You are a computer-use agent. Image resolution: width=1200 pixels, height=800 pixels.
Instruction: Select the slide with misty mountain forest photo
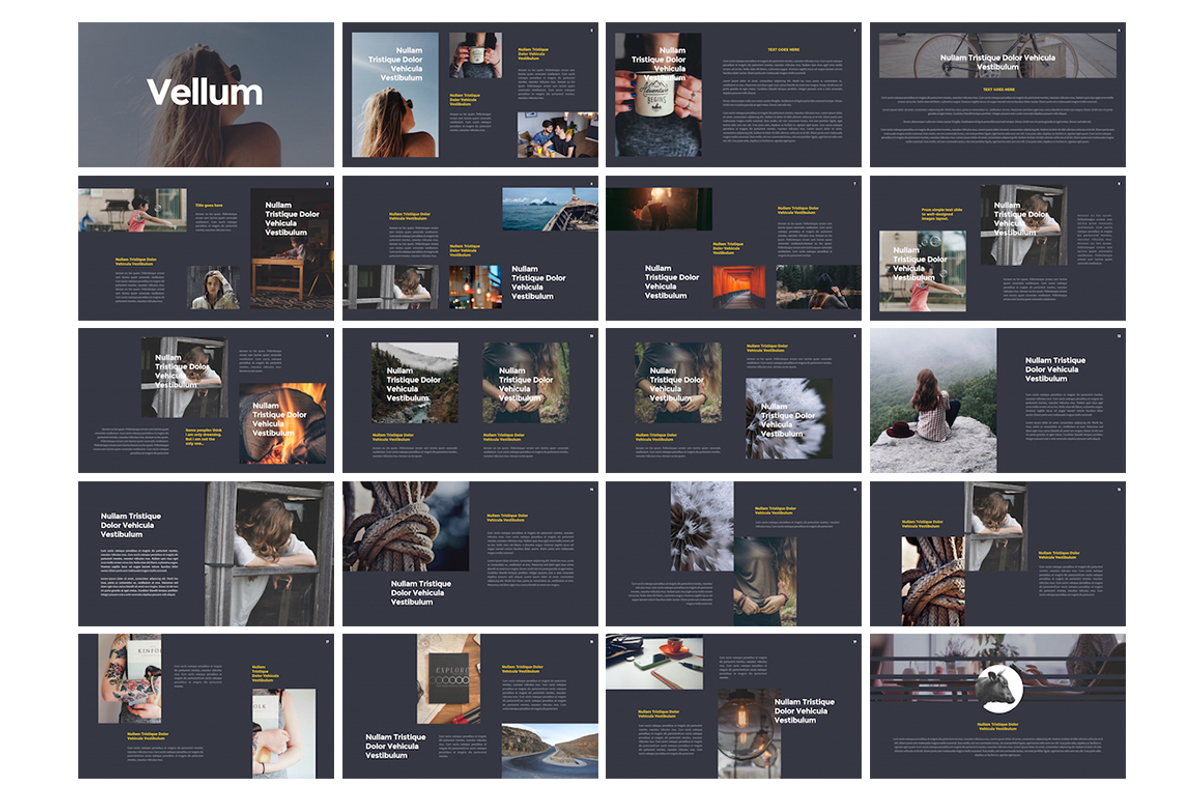point(470,401)
